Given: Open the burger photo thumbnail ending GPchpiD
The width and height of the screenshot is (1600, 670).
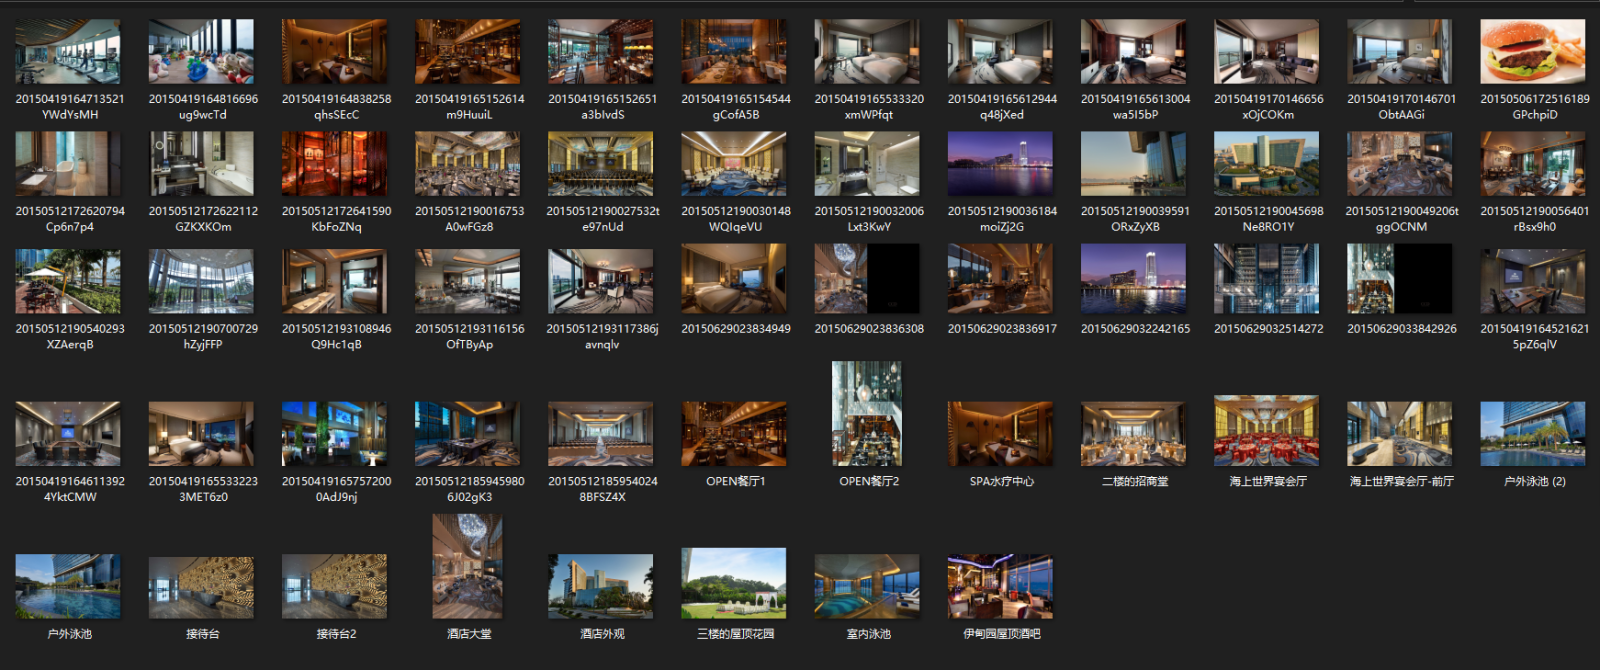Looking at the screenshot, I should point(1533,52).
